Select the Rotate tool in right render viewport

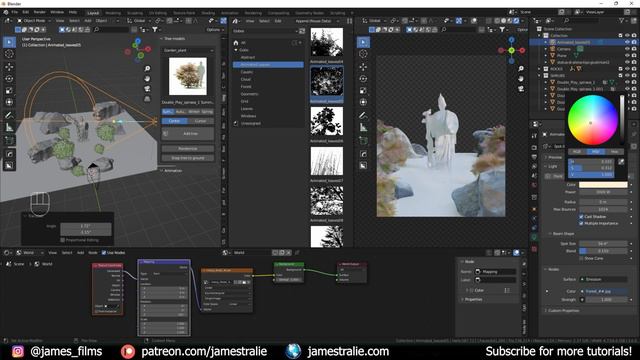(x=363, y=78)
